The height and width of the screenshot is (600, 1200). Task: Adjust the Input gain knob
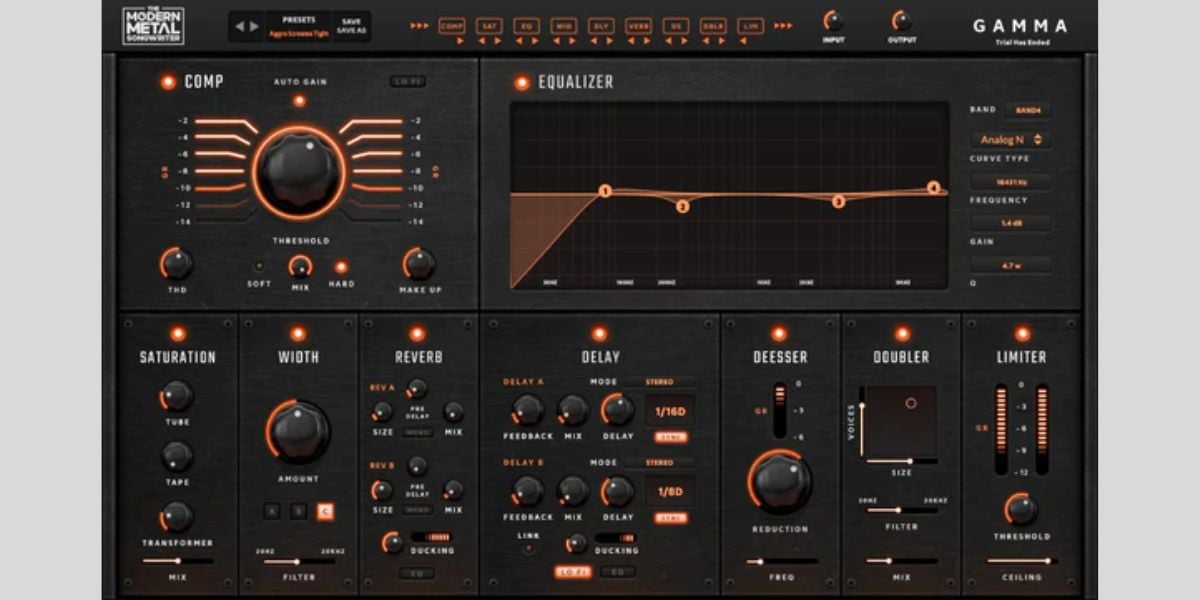tap(833, 21)
